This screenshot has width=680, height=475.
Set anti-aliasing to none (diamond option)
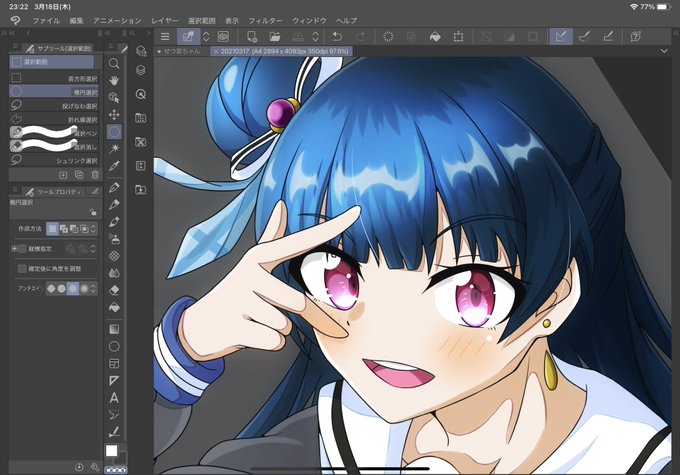(51, 288)
